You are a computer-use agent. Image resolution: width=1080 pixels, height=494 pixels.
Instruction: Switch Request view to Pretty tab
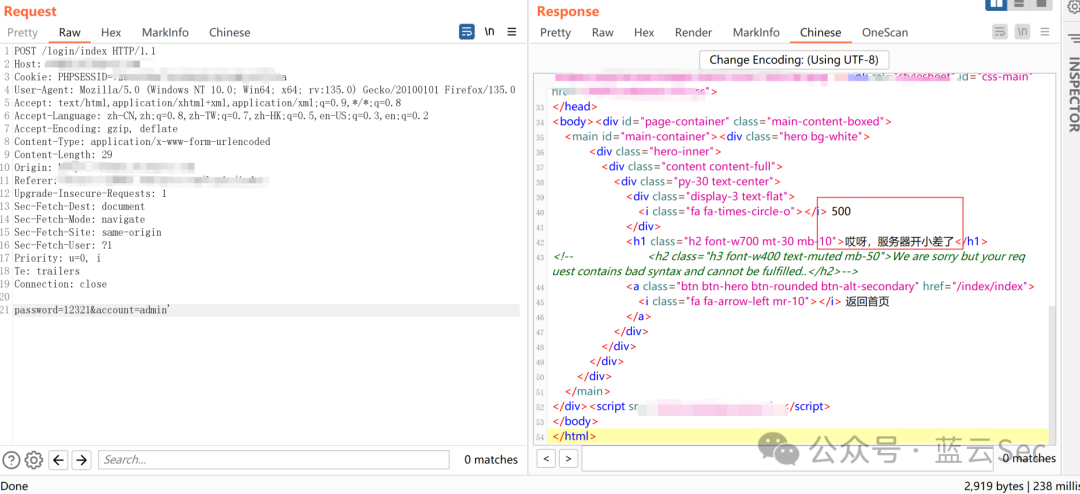coord(23,32)
